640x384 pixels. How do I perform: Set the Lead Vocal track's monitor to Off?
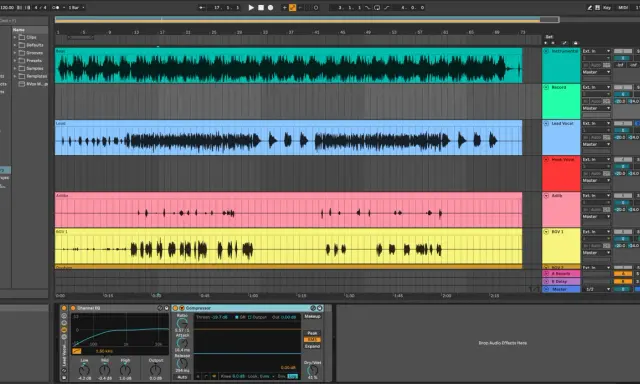coord(607,137)
